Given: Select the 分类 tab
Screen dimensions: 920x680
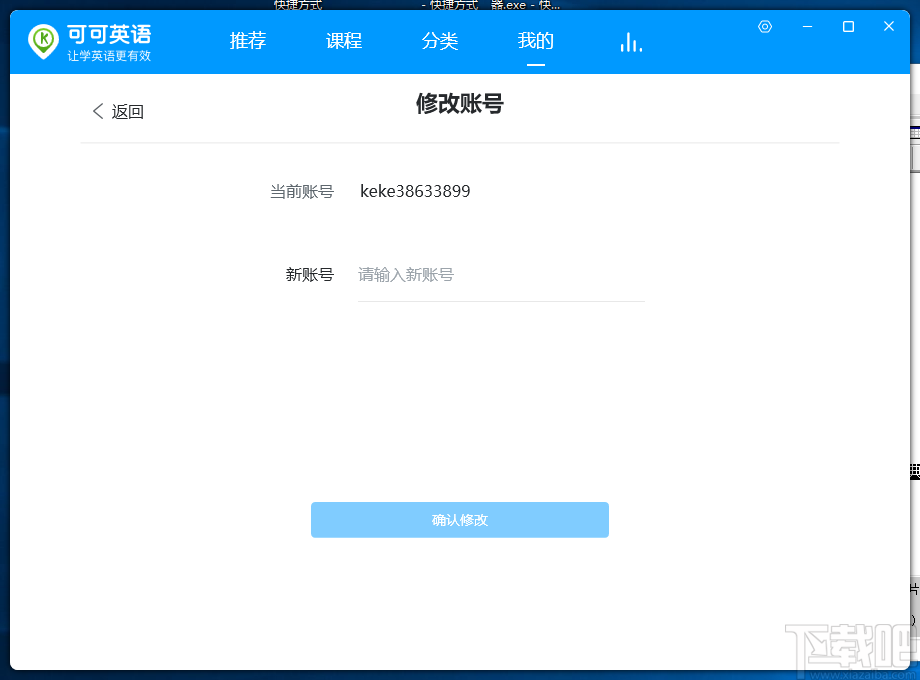Looking at the screenshot, I should tap(439, 41).
